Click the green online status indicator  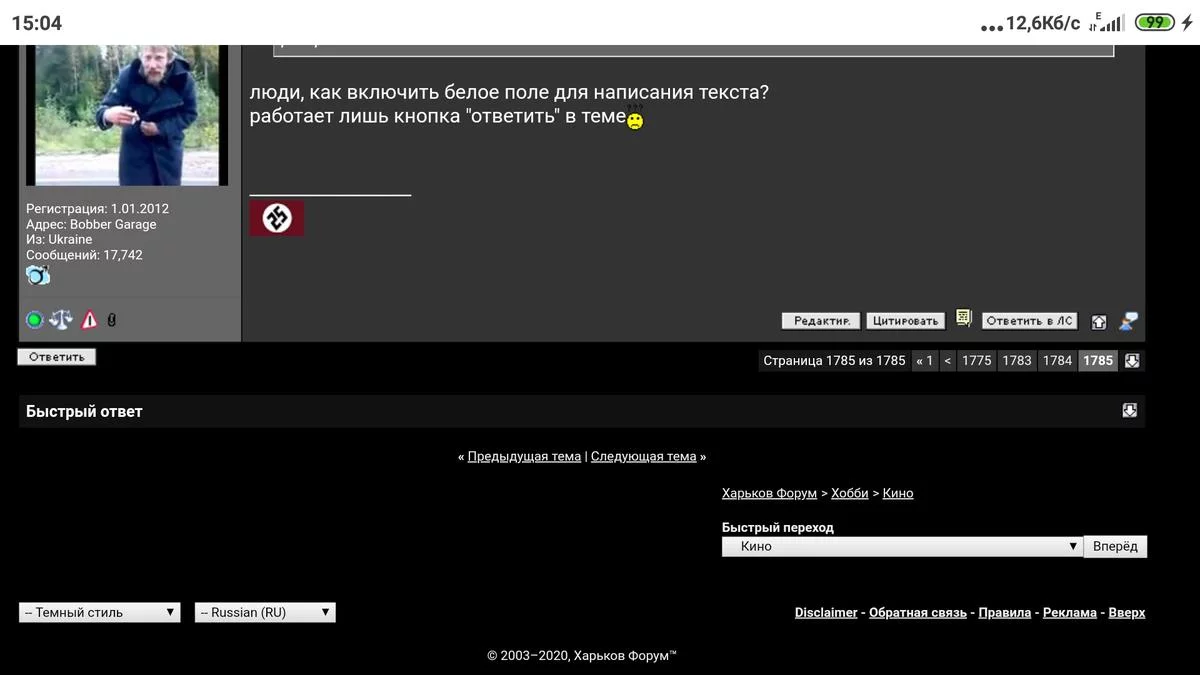pos(34,320)
